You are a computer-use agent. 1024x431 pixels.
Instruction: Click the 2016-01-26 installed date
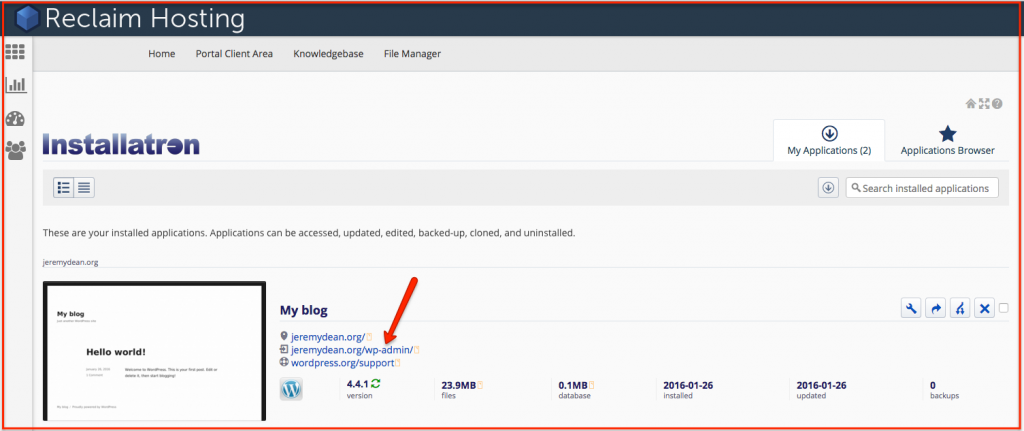(x=688, y=385)
